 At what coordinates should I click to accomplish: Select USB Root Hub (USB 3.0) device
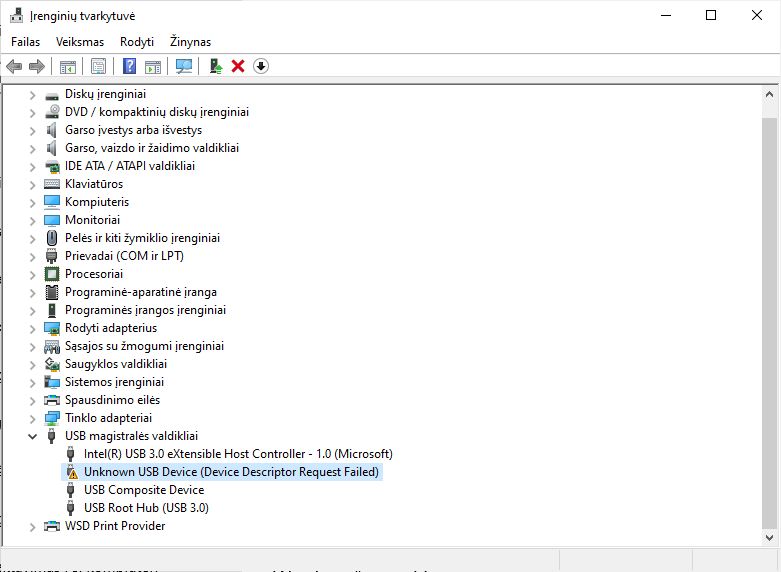[x=146, y=508]
